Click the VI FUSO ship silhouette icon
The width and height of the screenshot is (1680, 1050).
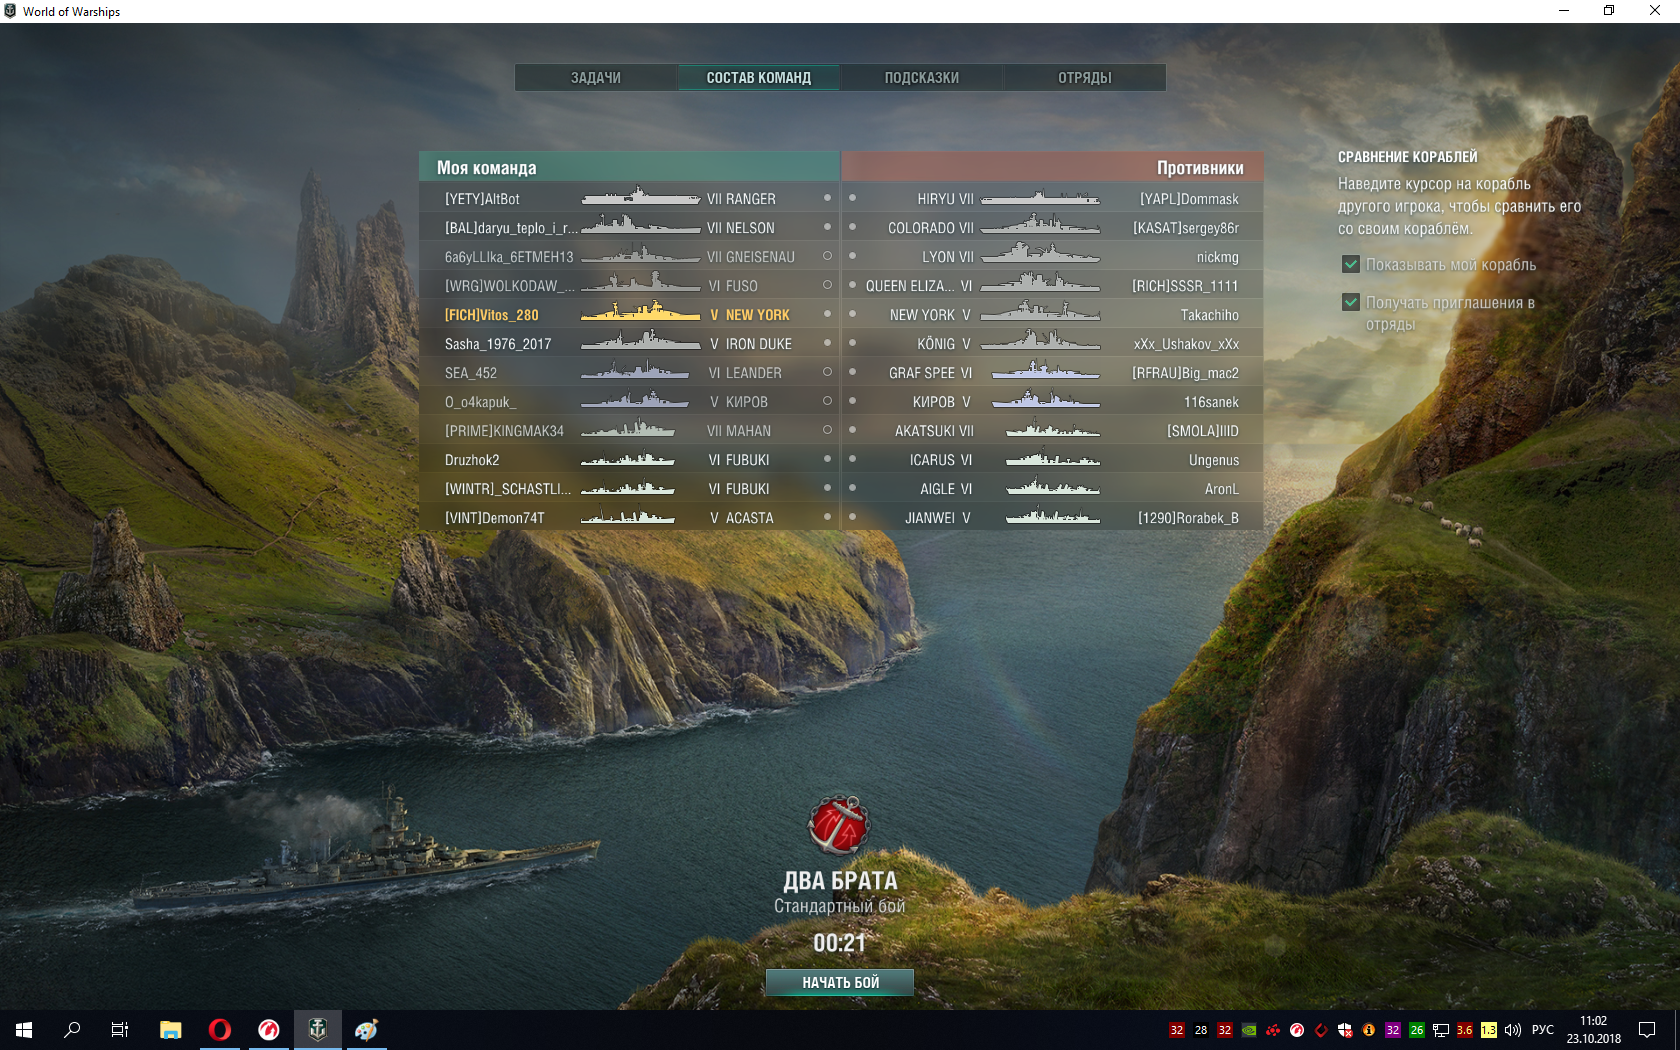point(641,284)
